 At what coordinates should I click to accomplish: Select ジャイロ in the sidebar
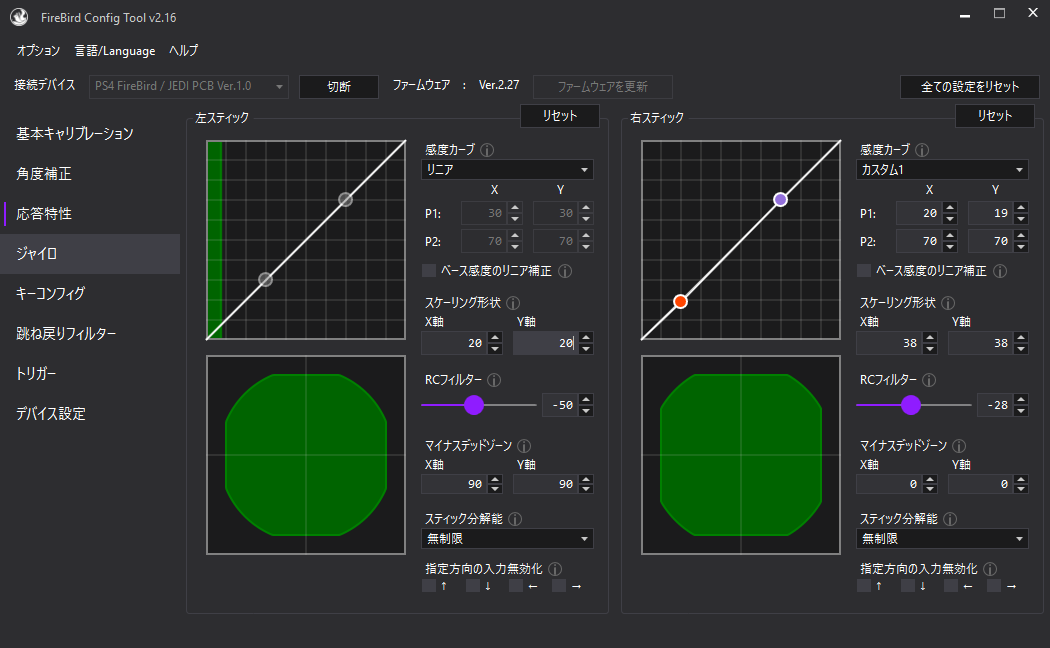90,254
